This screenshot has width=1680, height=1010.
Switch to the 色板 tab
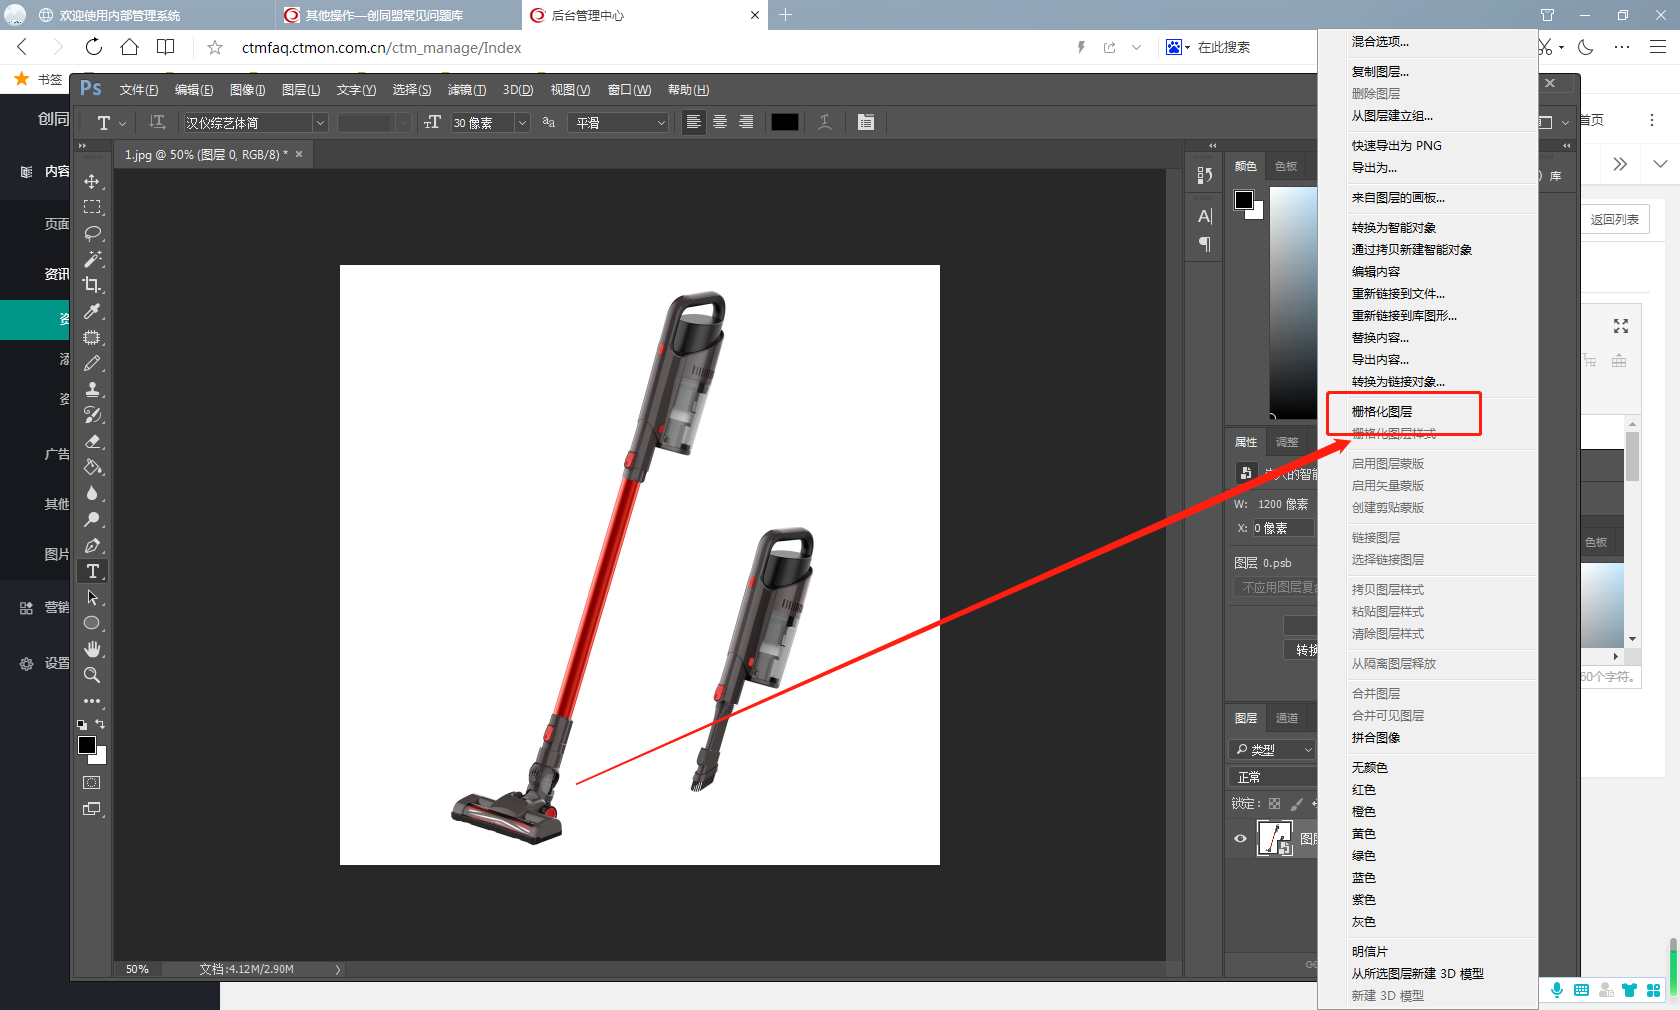(1286, 166)
